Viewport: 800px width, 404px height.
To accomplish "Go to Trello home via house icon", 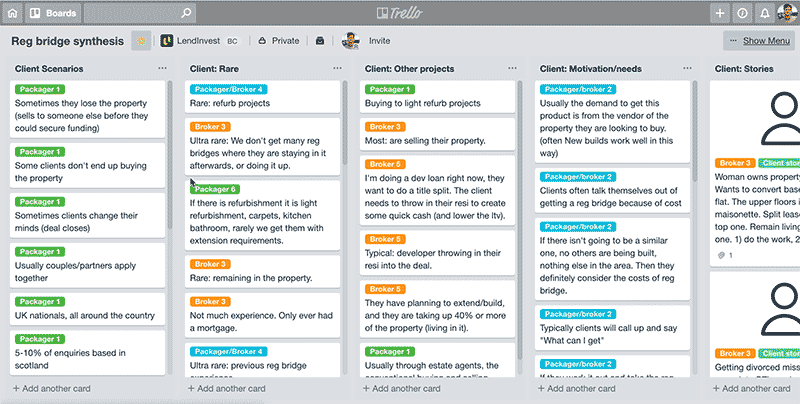I will 15,13.
